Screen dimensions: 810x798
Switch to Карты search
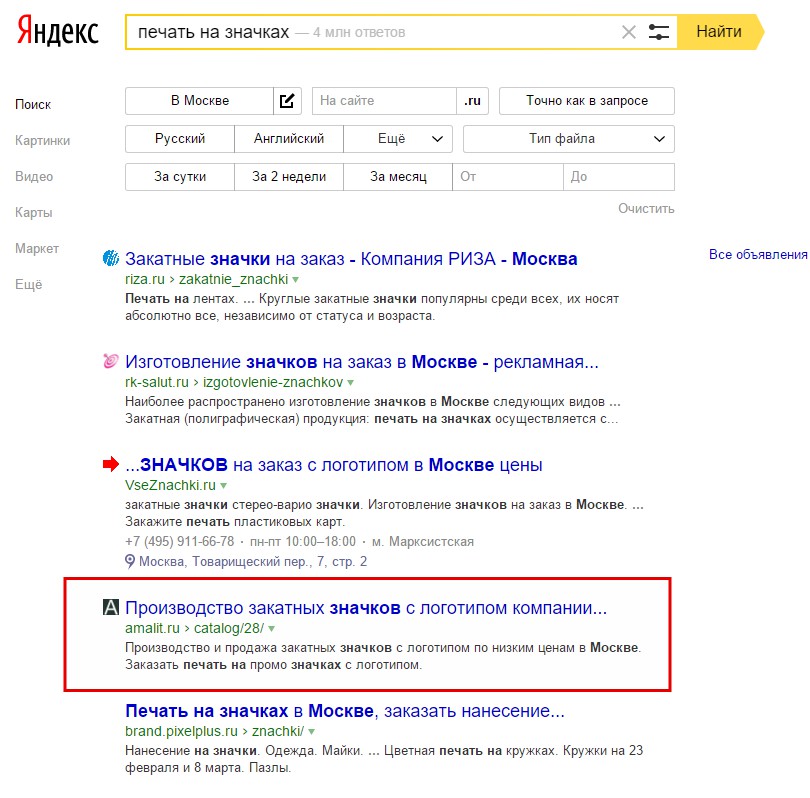(34, 213)
